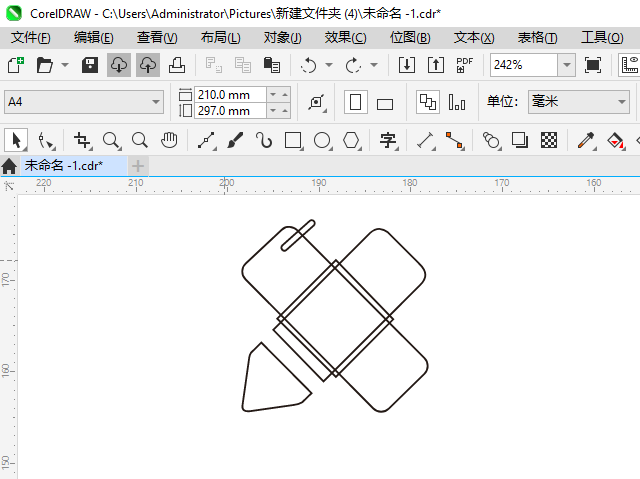Click the page height 297.0 mm field
The image size is (640, 479).
[x=231, y=111]
